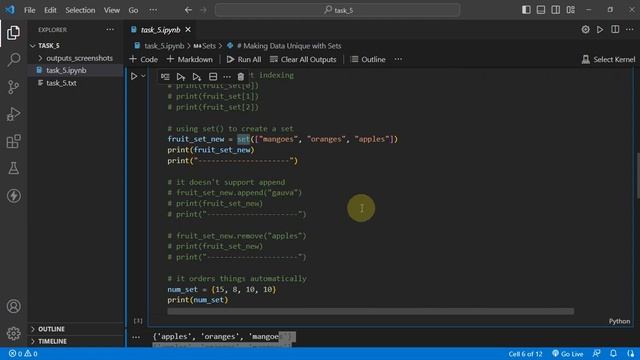This screenshot has height=360, width=640.
Task: Open the Testing flask view
Action: pyautogui.click(x=13, y=168)
